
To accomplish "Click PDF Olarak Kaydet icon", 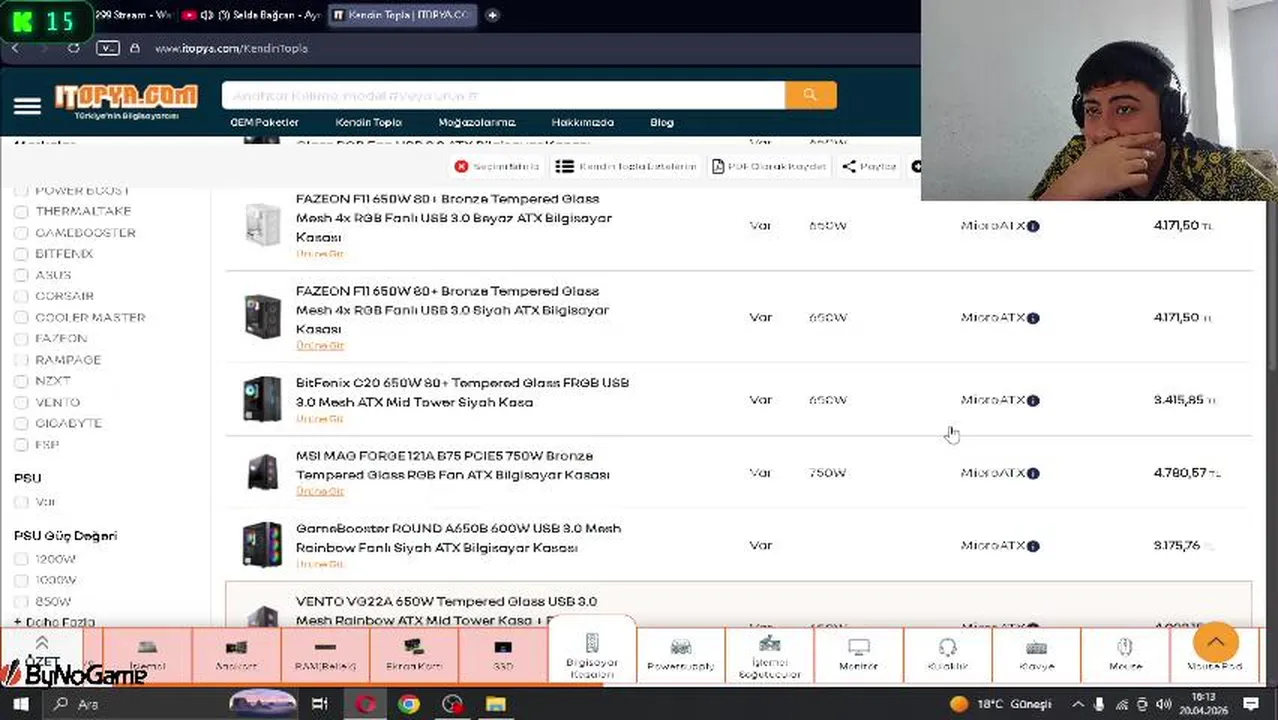I will 718,166.
